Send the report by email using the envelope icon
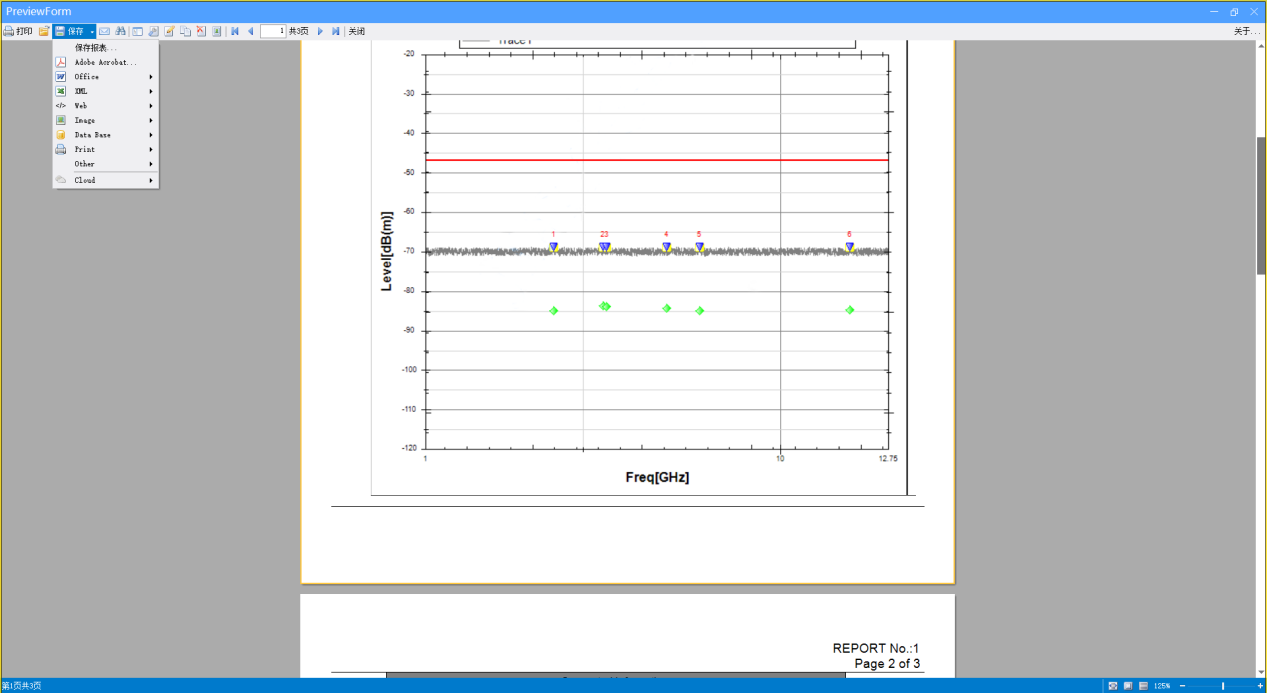Viewport: 1267px width, 693px height. [x=104, y=31]
